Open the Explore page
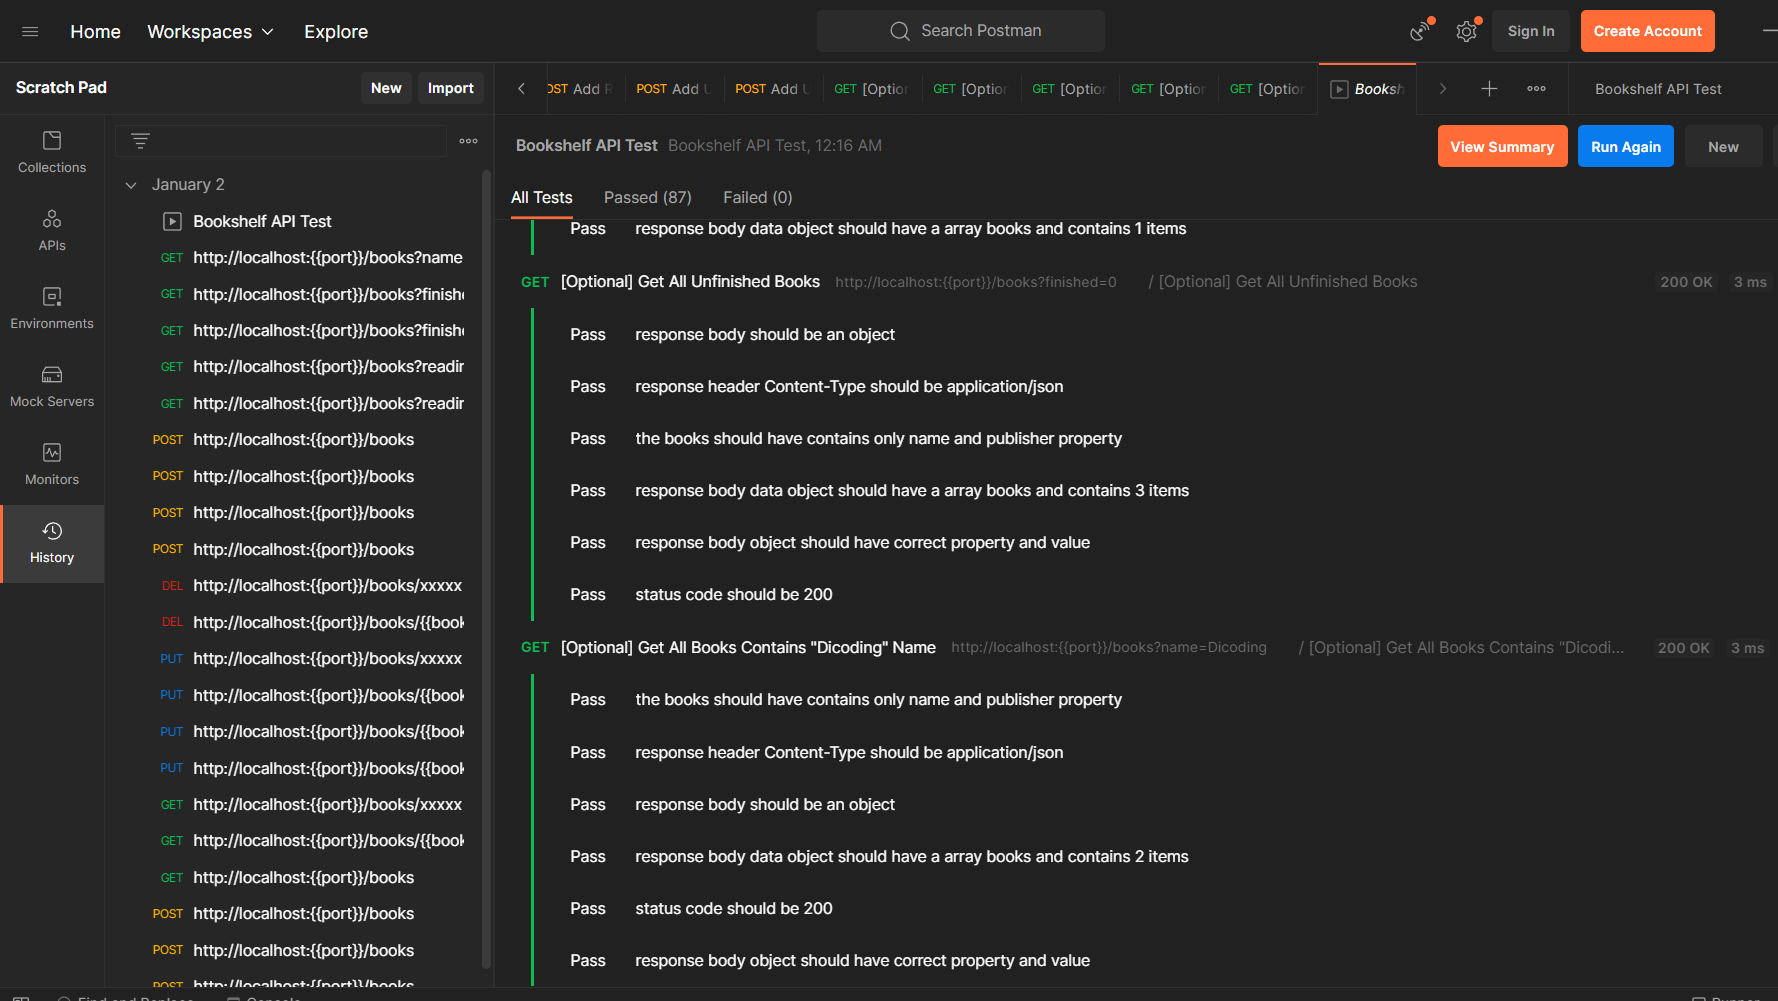 (x=336, y=32)
